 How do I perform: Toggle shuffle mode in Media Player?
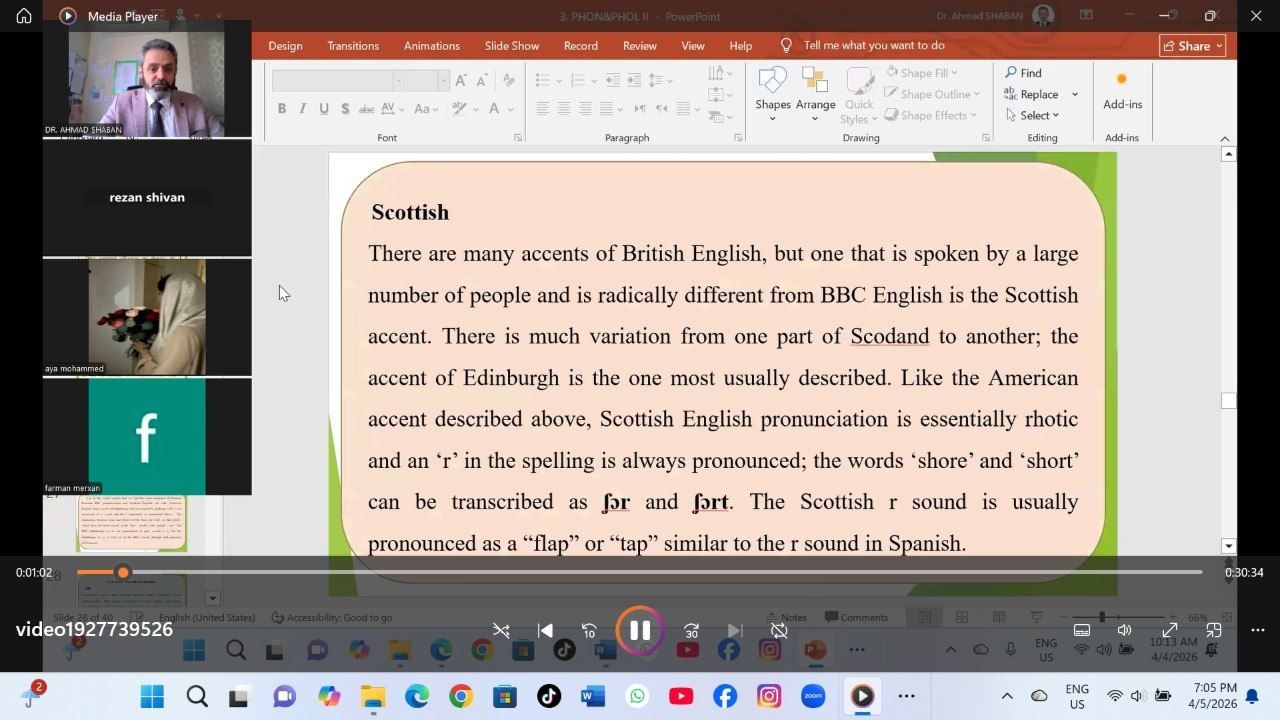501,630
